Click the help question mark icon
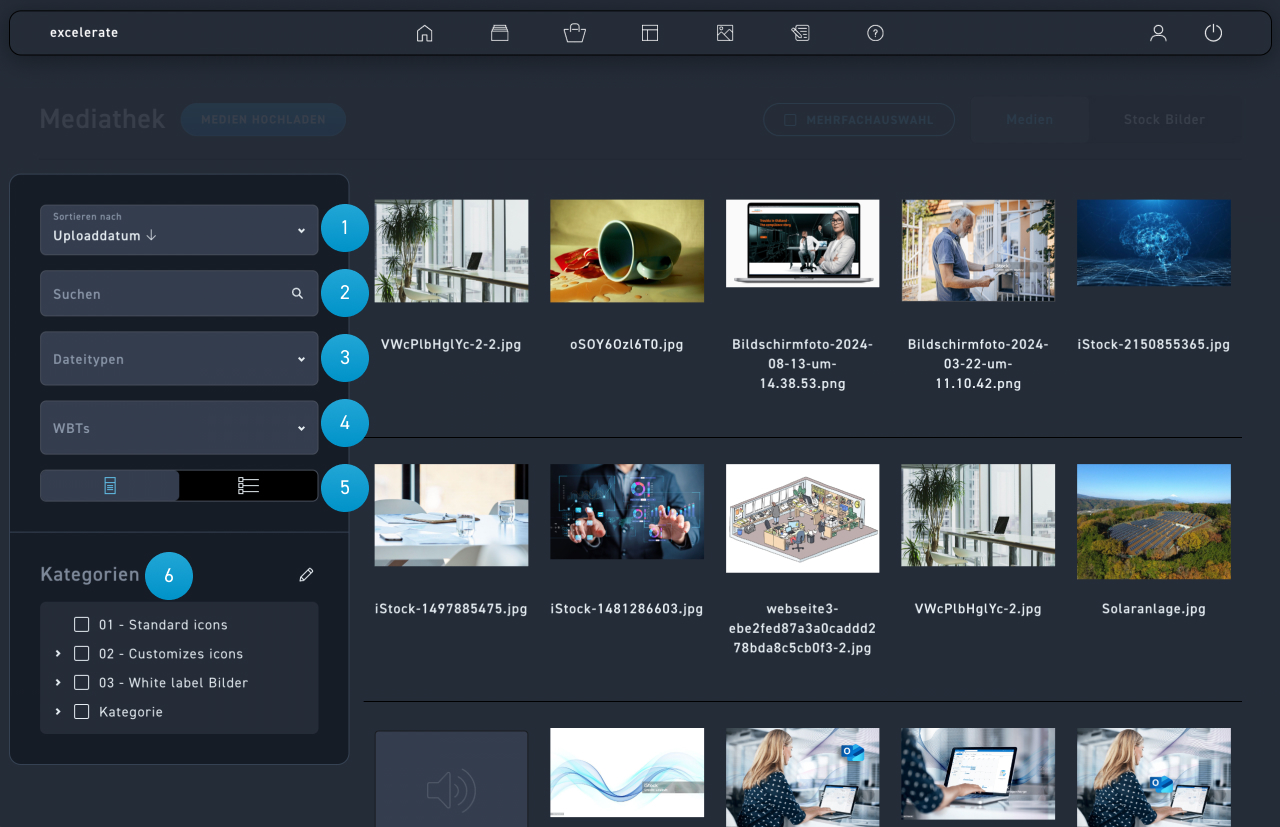 point(875,33)
